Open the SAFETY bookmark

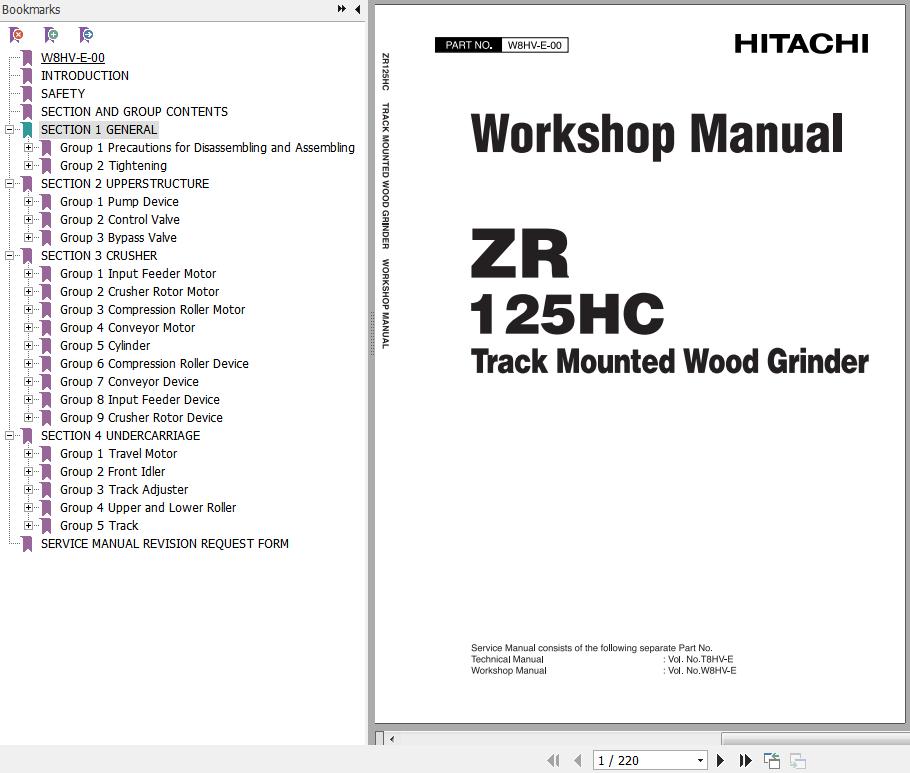coord(63,93)
